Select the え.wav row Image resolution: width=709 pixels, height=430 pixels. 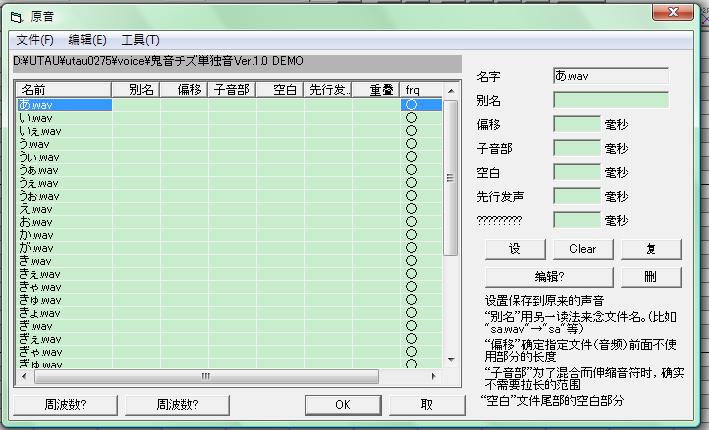pos(230,209)
